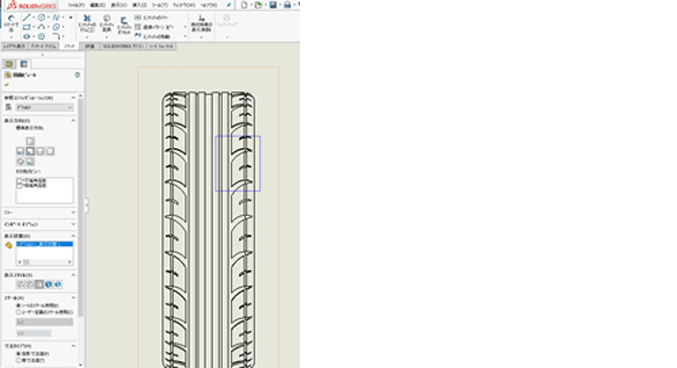Select the Ellipse sketch tool
The width and height of the screenshot is (677, 368).
click(x=56, y=27)
